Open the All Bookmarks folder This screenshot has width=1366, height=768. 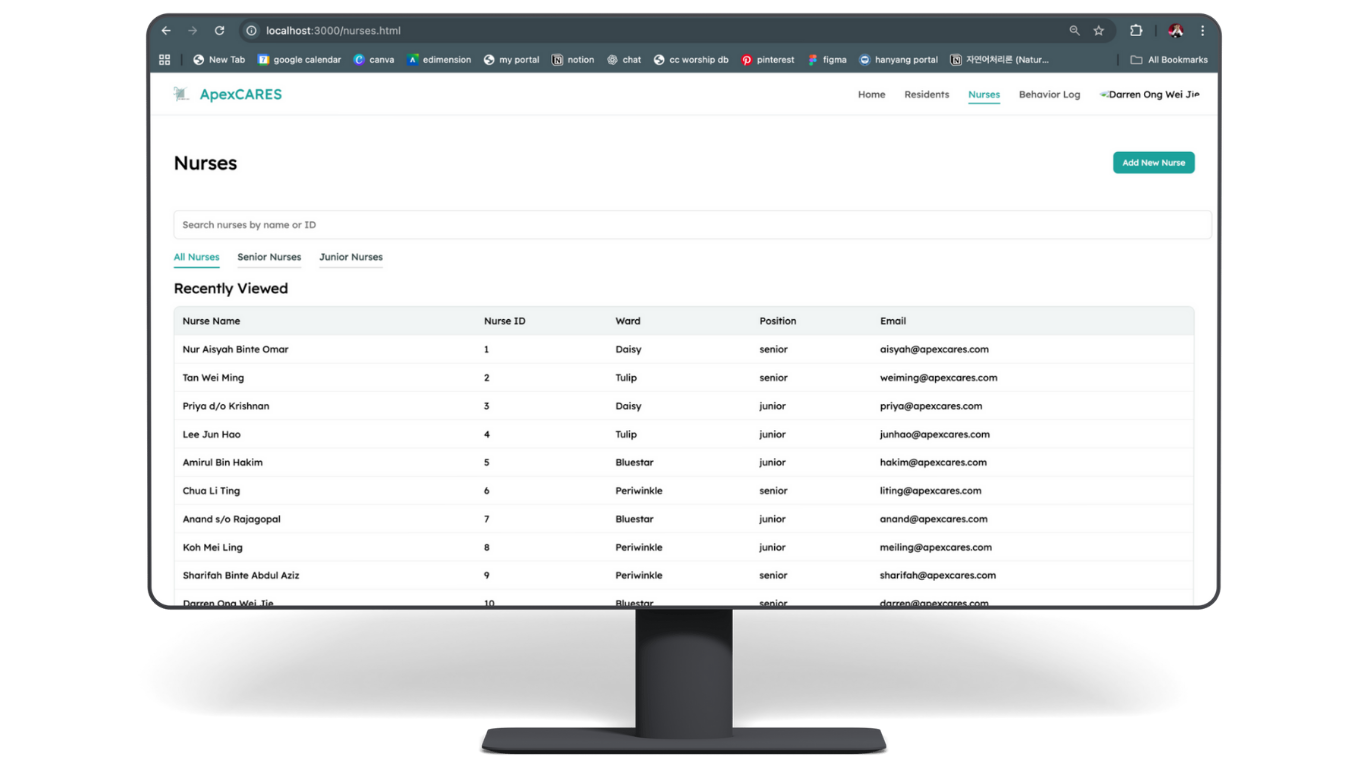coord(1169,60)
